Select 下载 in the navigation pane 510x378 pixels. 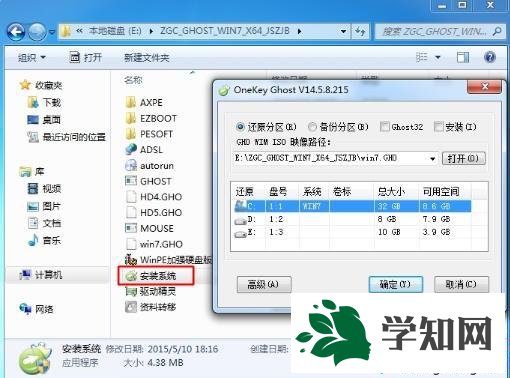click(44, 102)
